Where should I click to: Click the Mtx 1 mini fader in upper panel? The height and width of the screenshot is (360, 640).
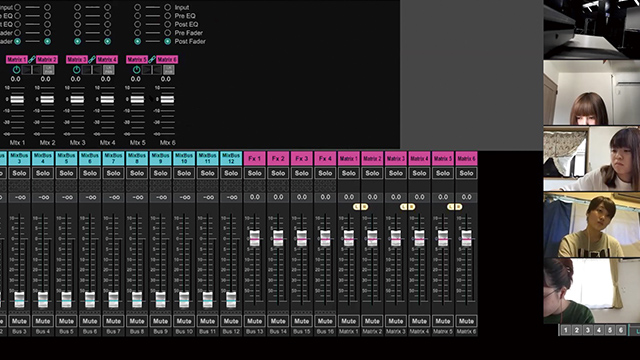17,99
